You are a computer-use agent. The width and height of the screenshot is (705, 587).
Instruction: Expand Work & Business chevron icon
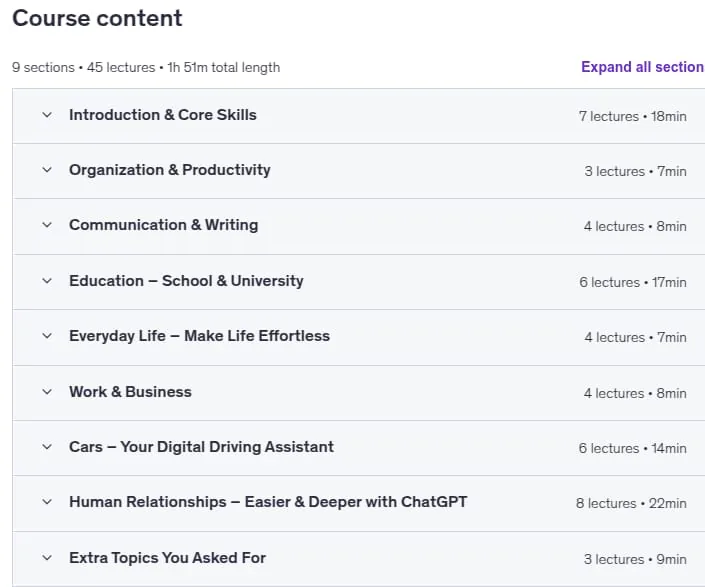coord(47,392)
